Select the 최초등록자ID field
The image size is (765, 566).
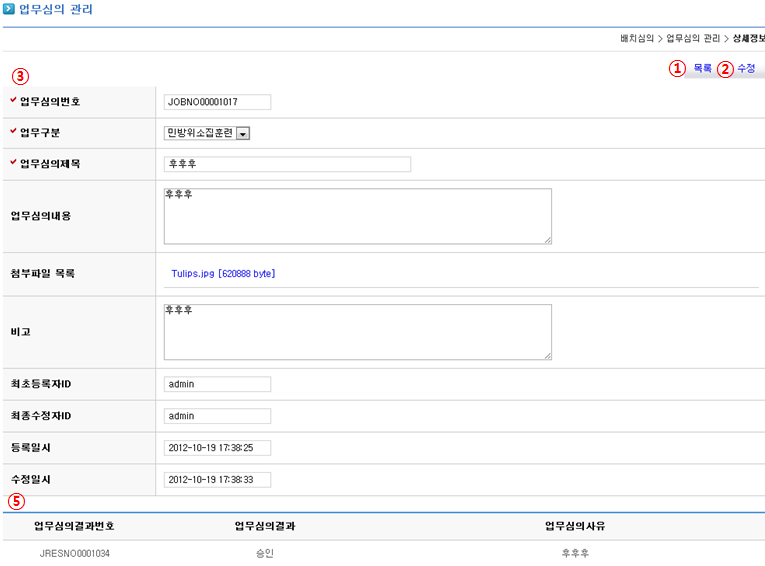pos(217,384)
